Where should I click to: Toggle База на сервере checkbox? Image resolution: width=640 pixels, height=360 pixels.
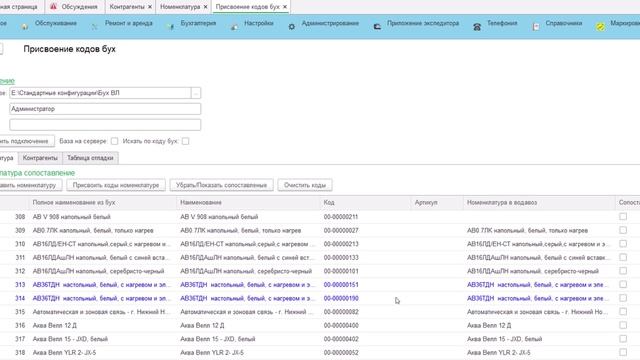coord(114,141)
